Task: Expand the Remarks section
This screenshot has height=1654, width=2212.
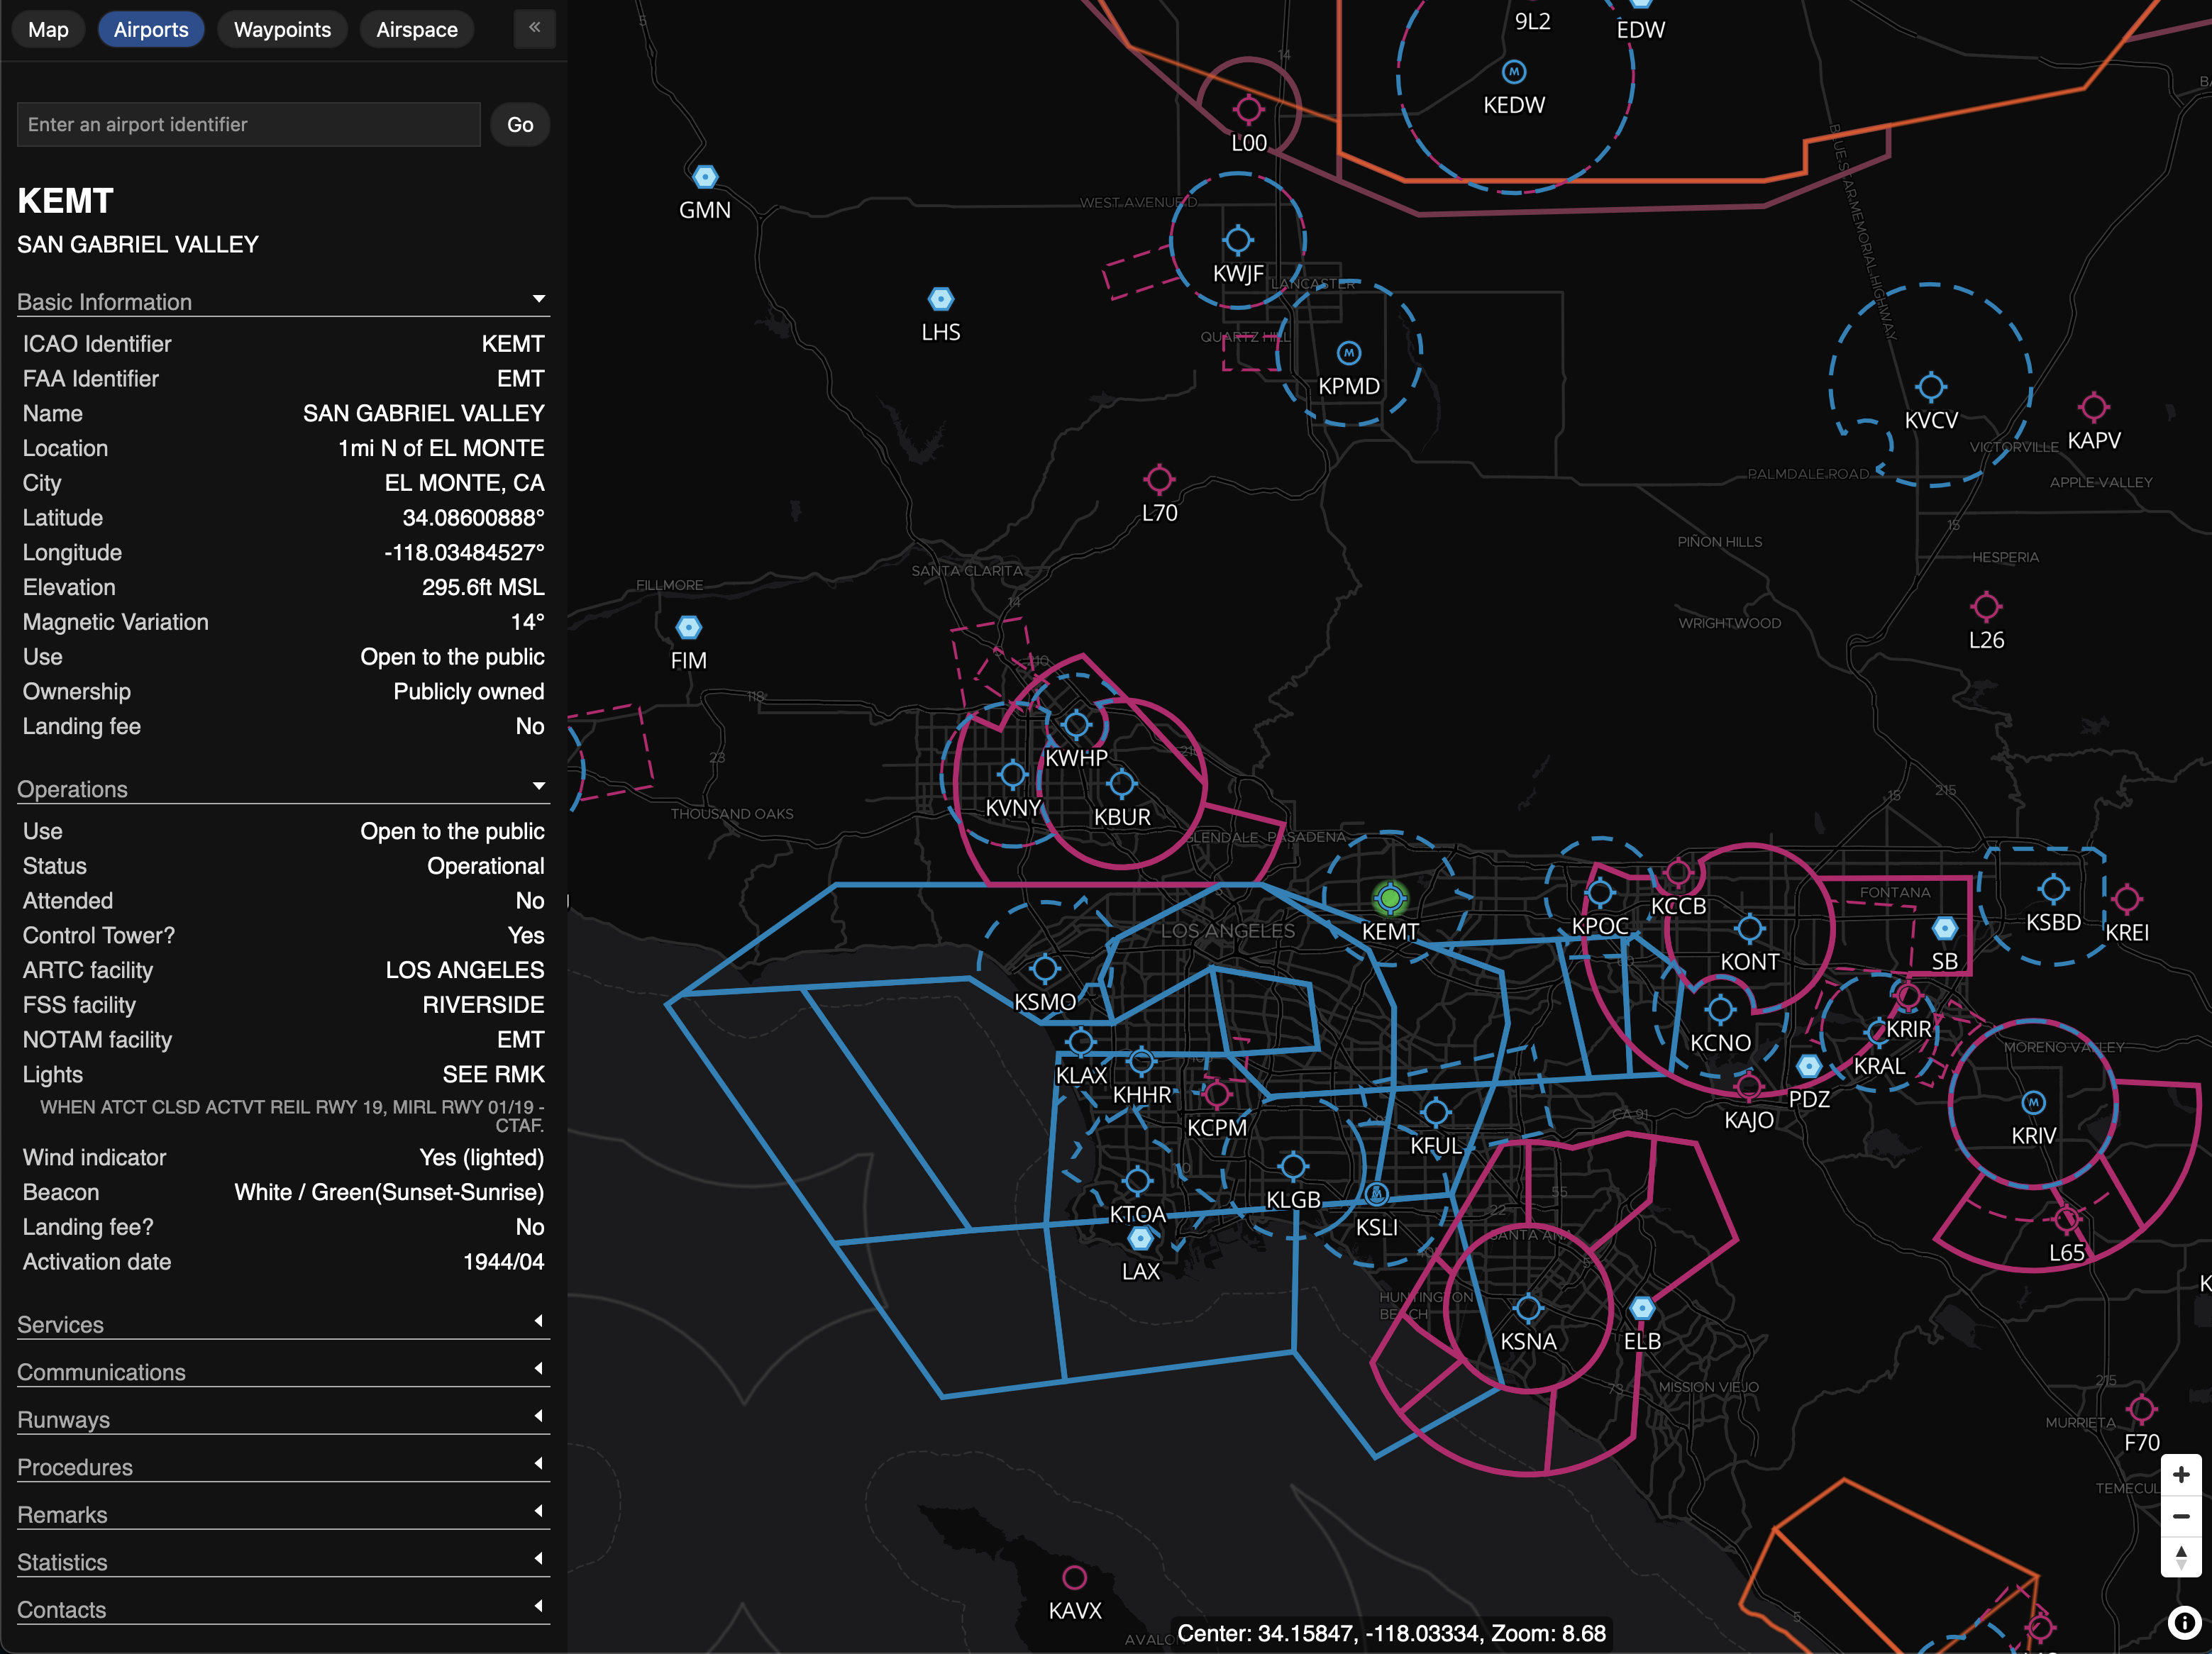Action: (x=283, y=1514)
